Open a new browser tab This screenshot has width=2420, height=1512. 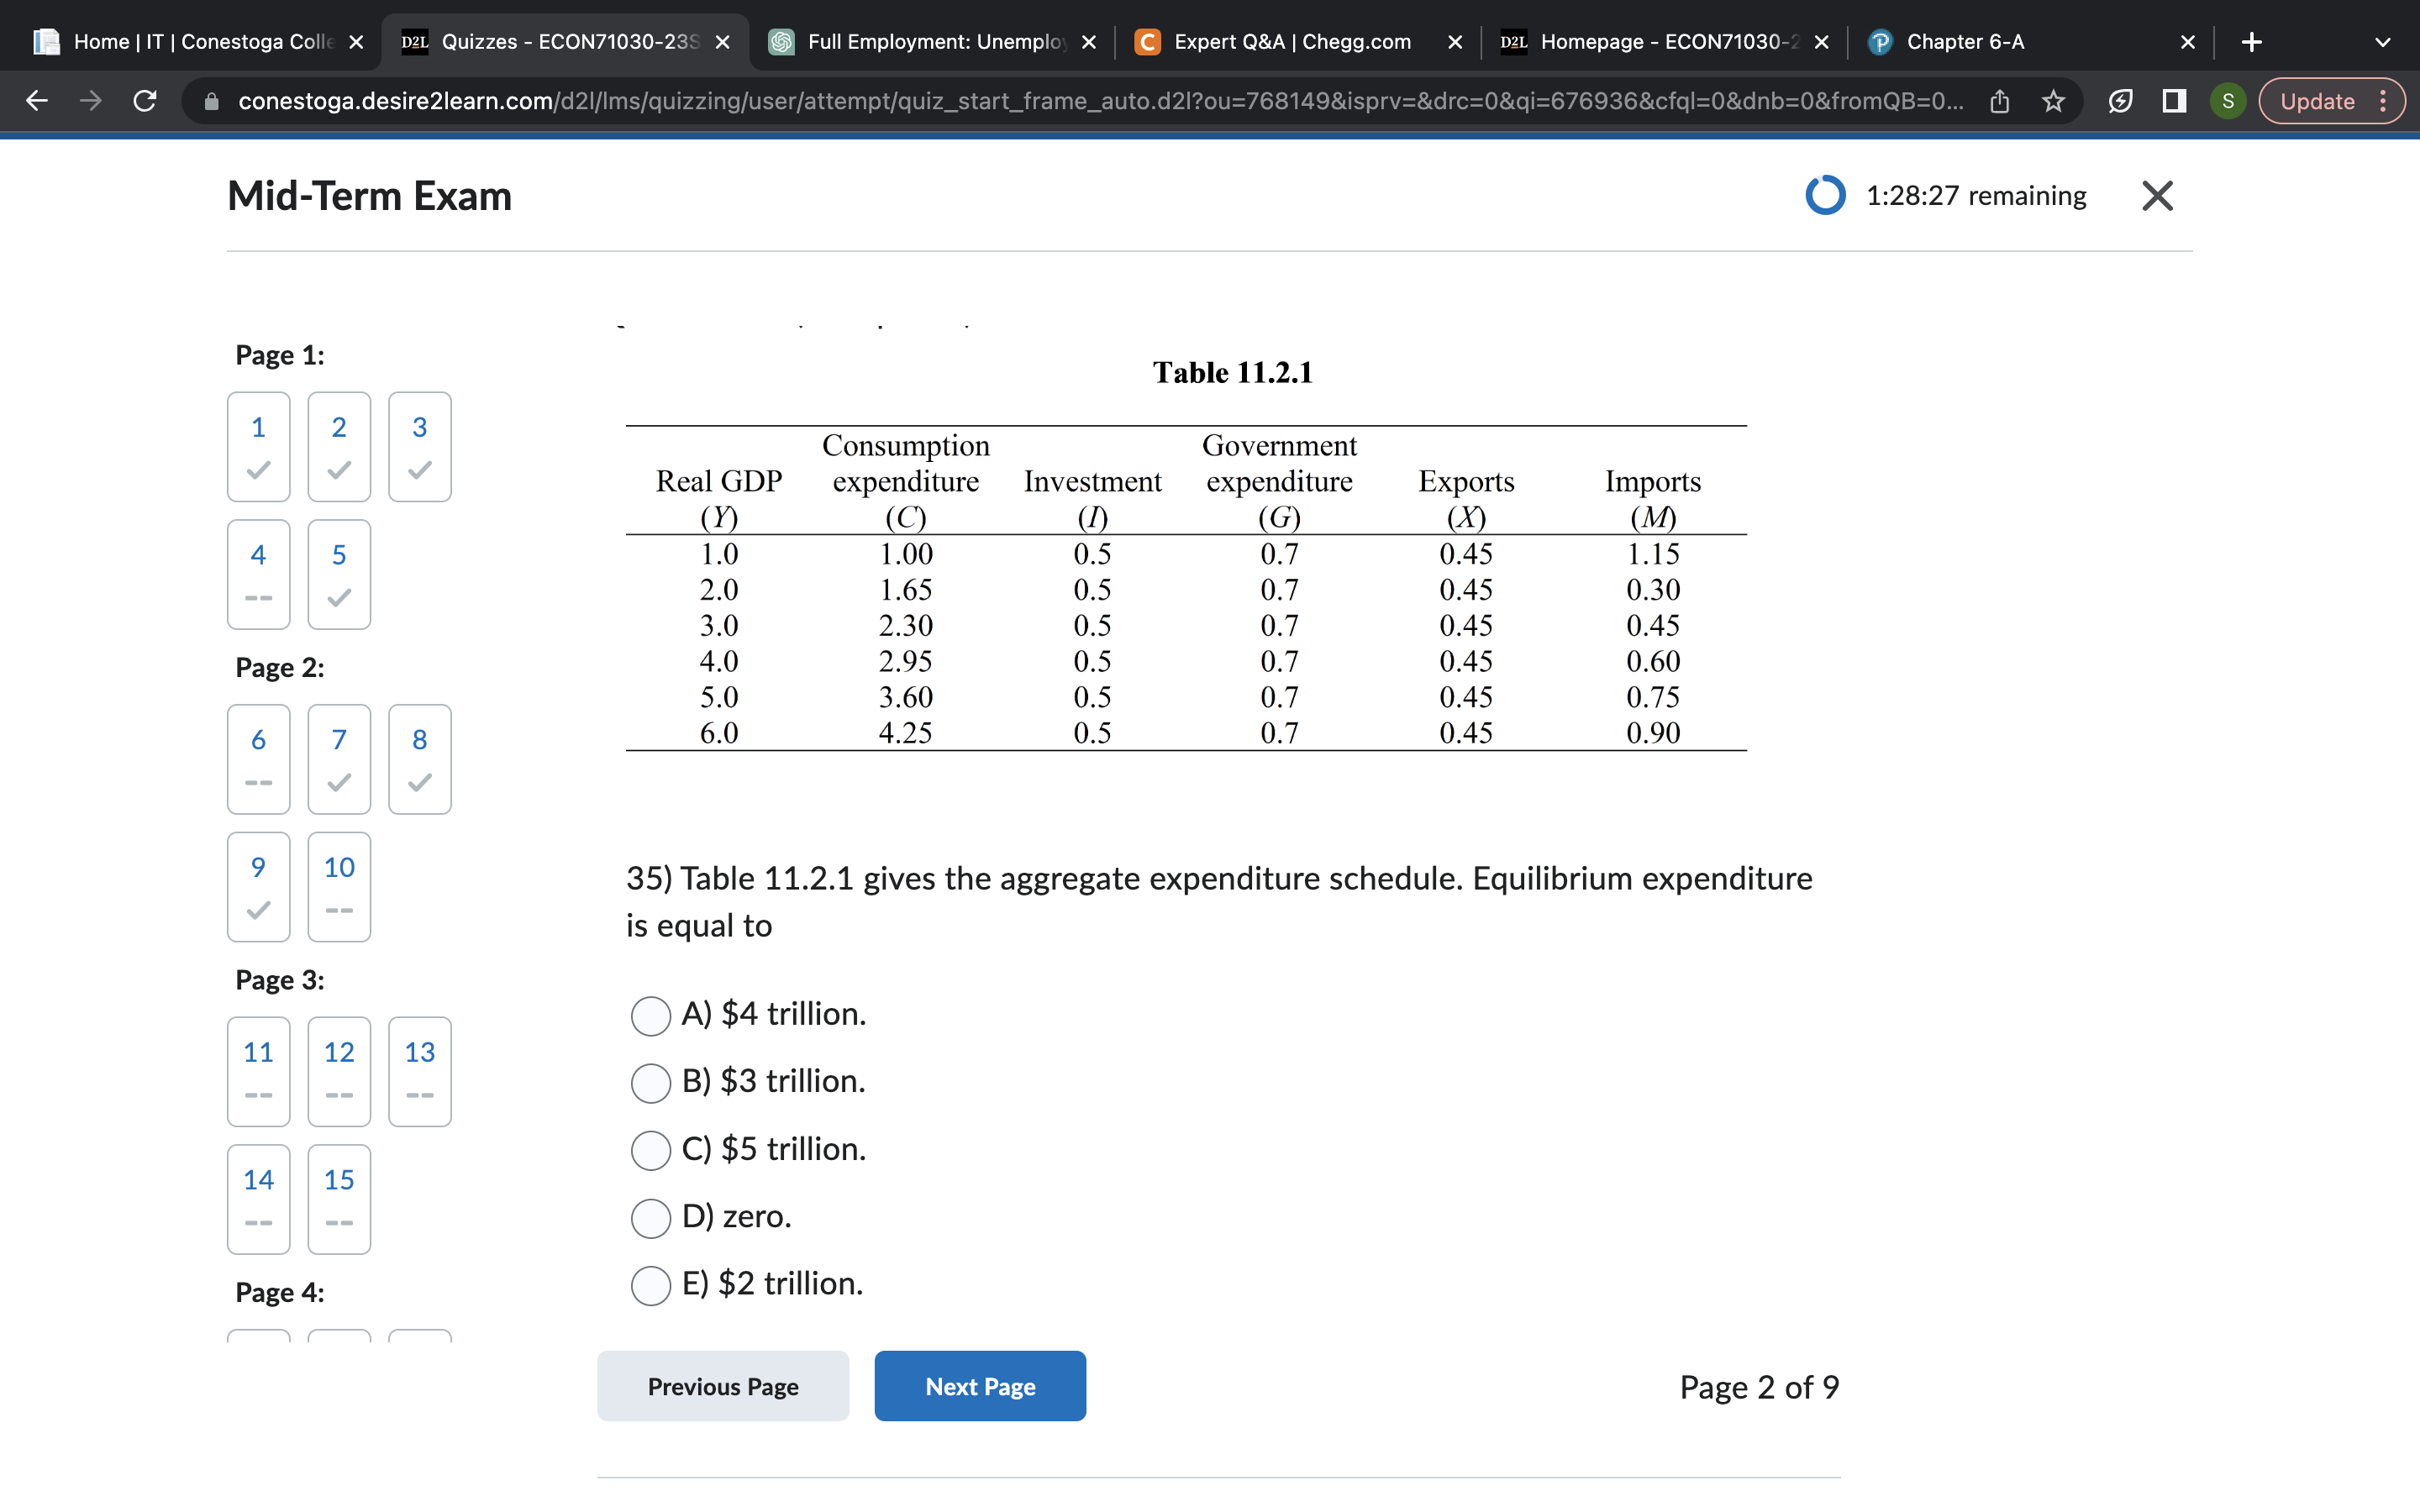(x=2252, y=41)
